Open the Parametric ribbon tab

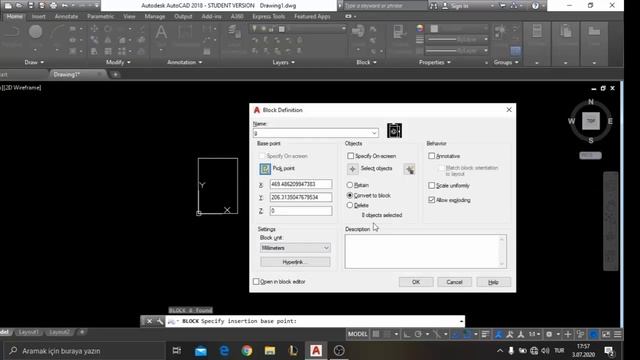(100, 16)
